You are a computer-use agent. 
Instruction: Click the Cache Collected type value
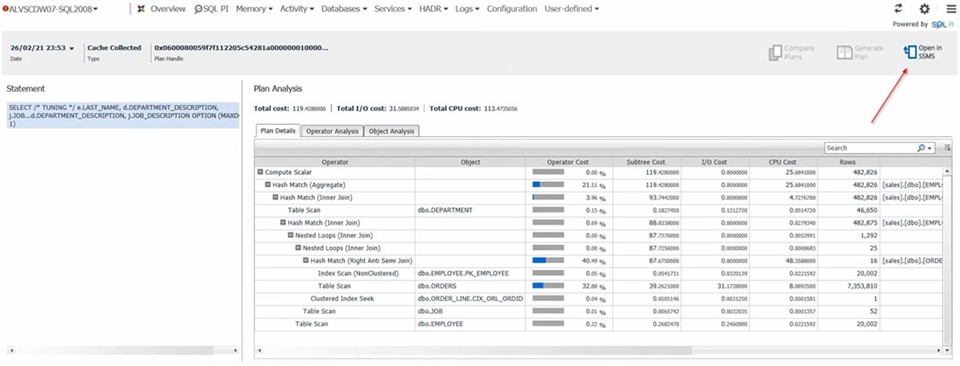coord(114,48)
